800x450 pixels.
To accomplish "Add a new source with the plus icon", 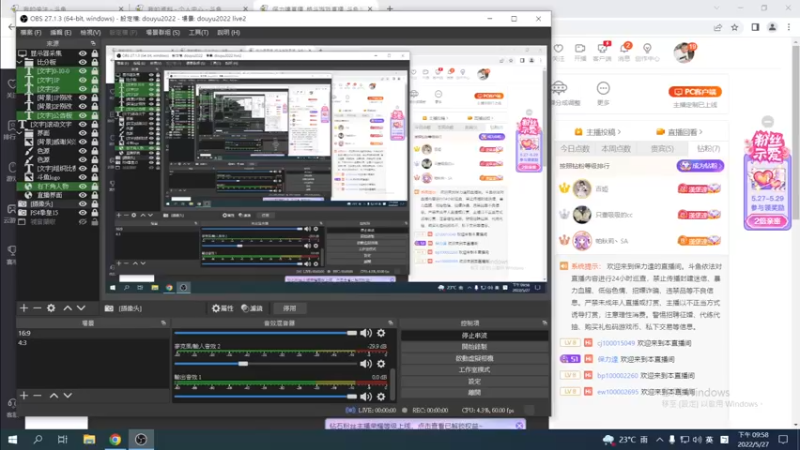I will click(x=24, y=308).
